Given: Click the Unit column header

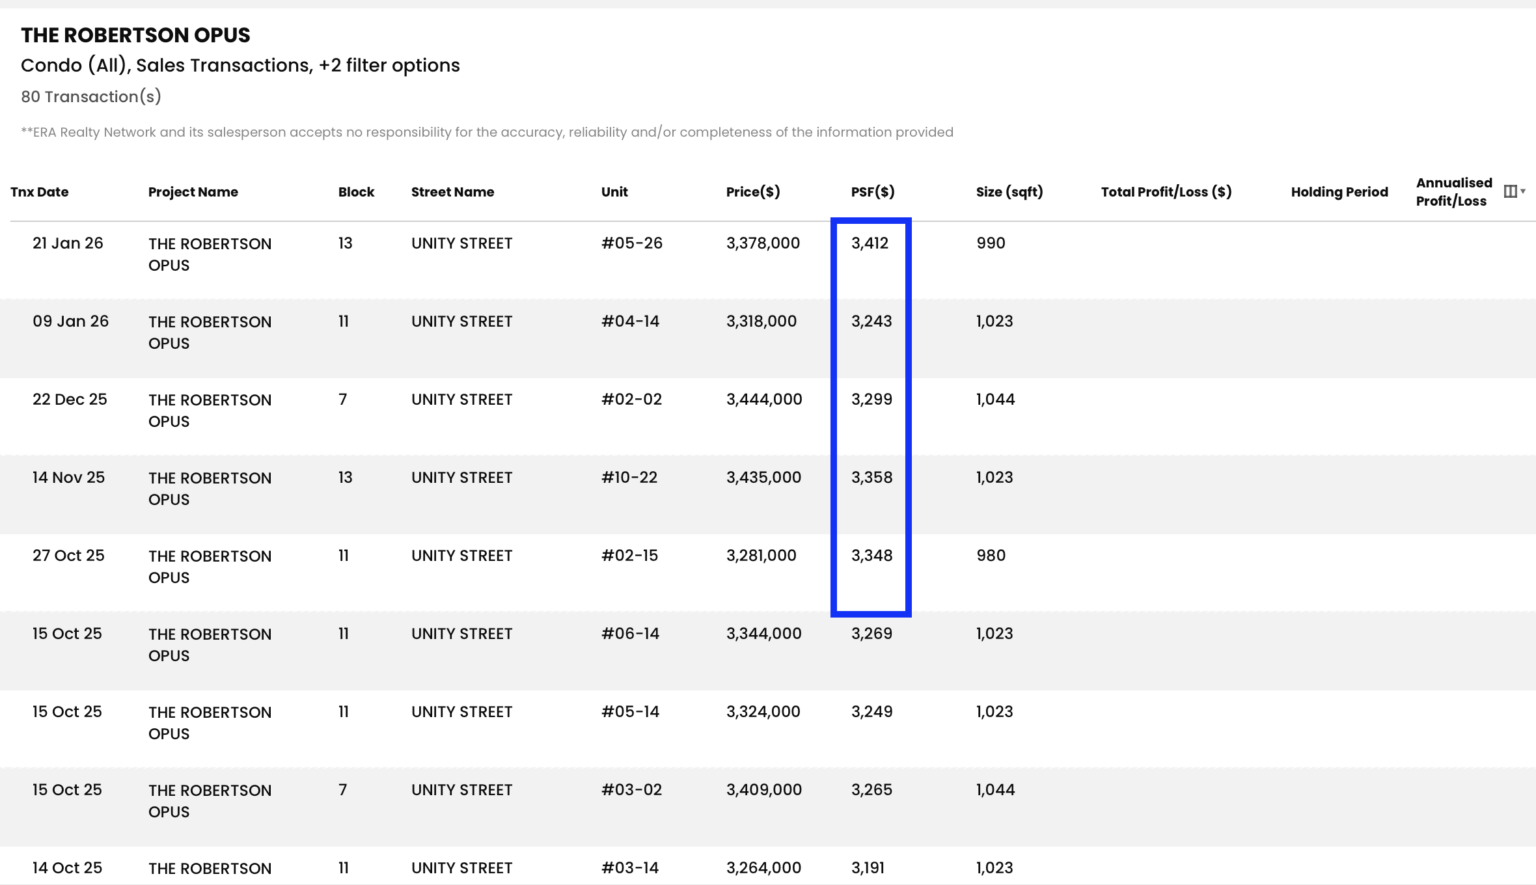Looking at the screenshot, I should click(x=614, y=192).
